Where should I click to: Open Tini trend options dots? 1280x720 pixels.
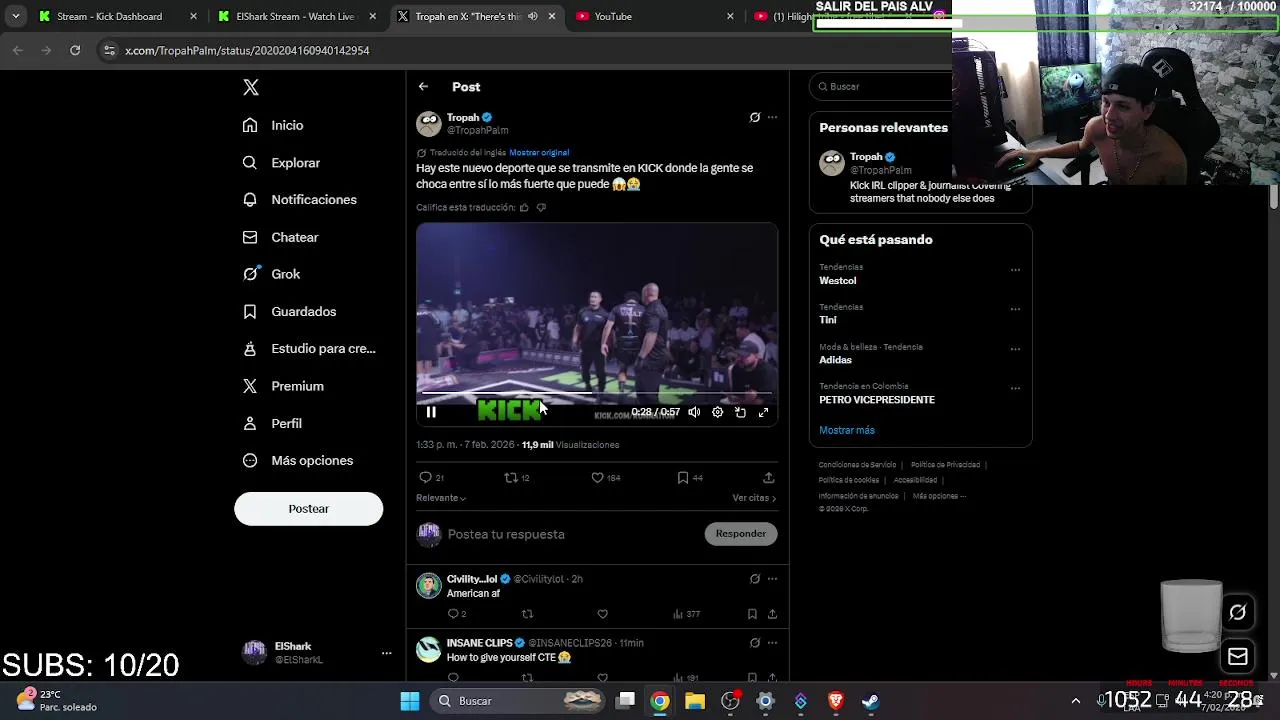pos(1015,309)
